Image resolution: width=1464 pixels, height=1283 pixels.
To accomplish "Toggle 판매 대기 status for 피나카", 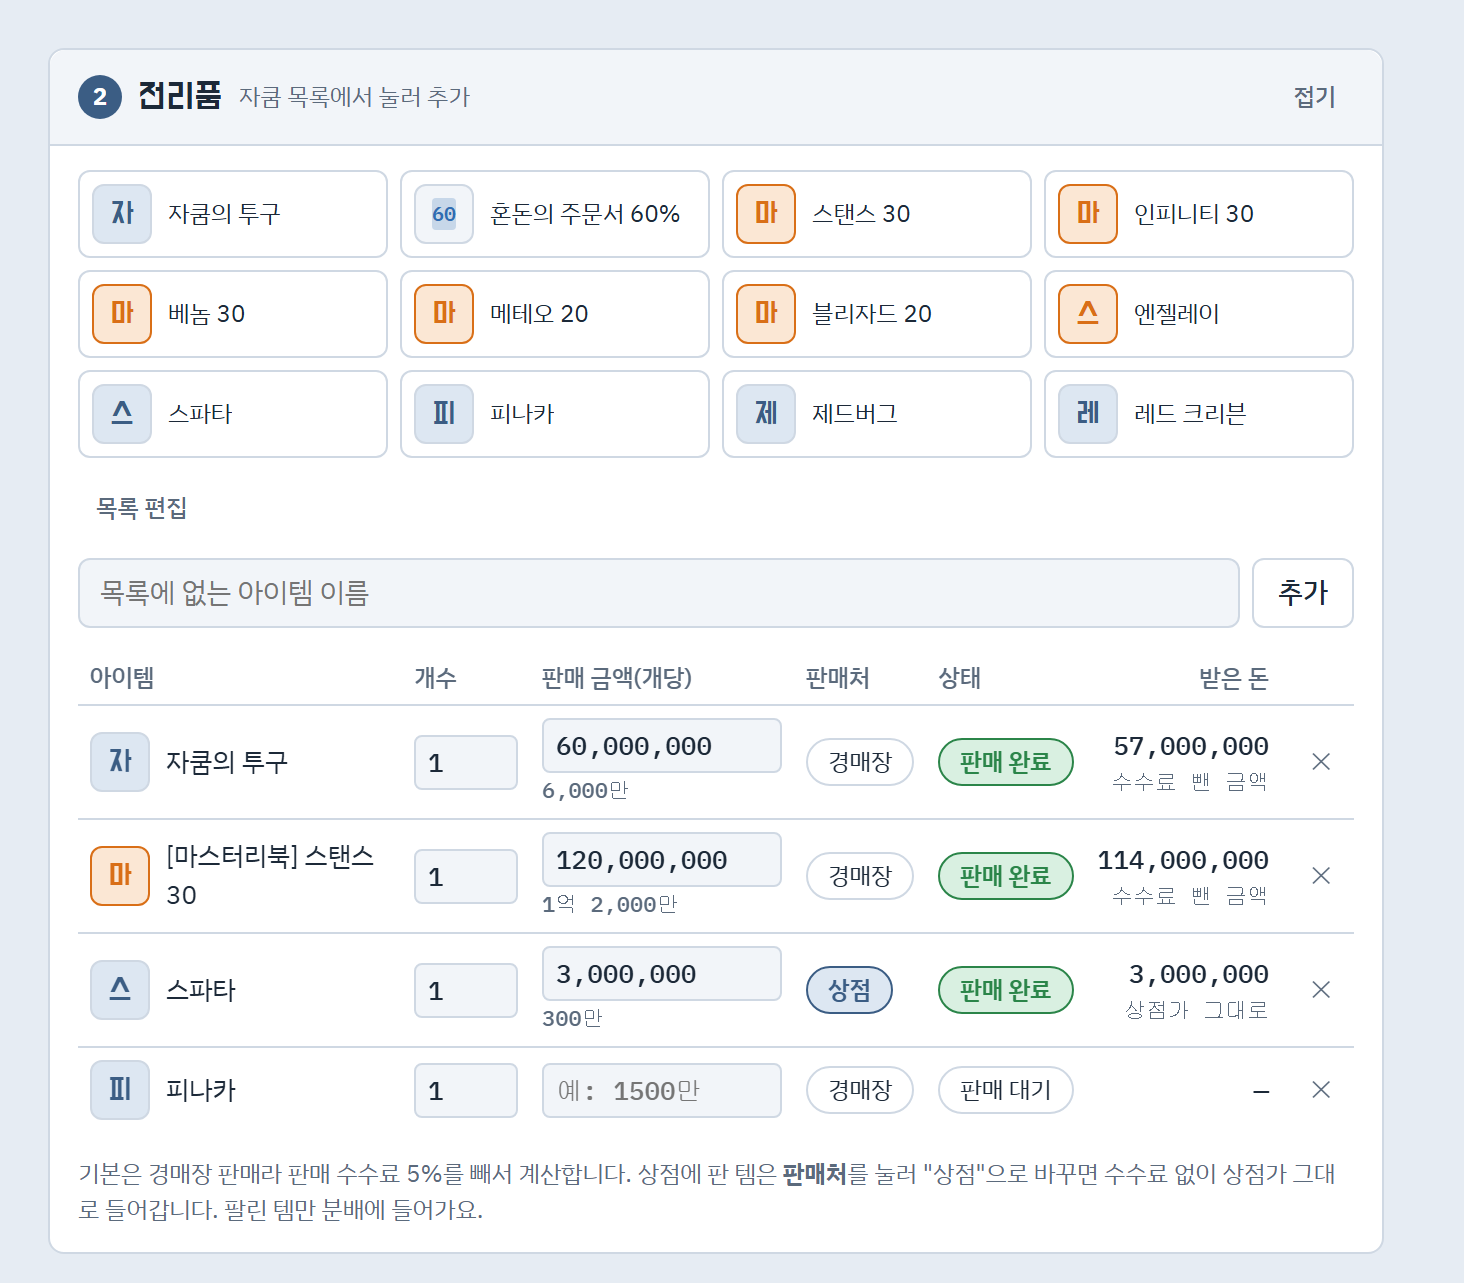I will [x=1006, y=1090].
